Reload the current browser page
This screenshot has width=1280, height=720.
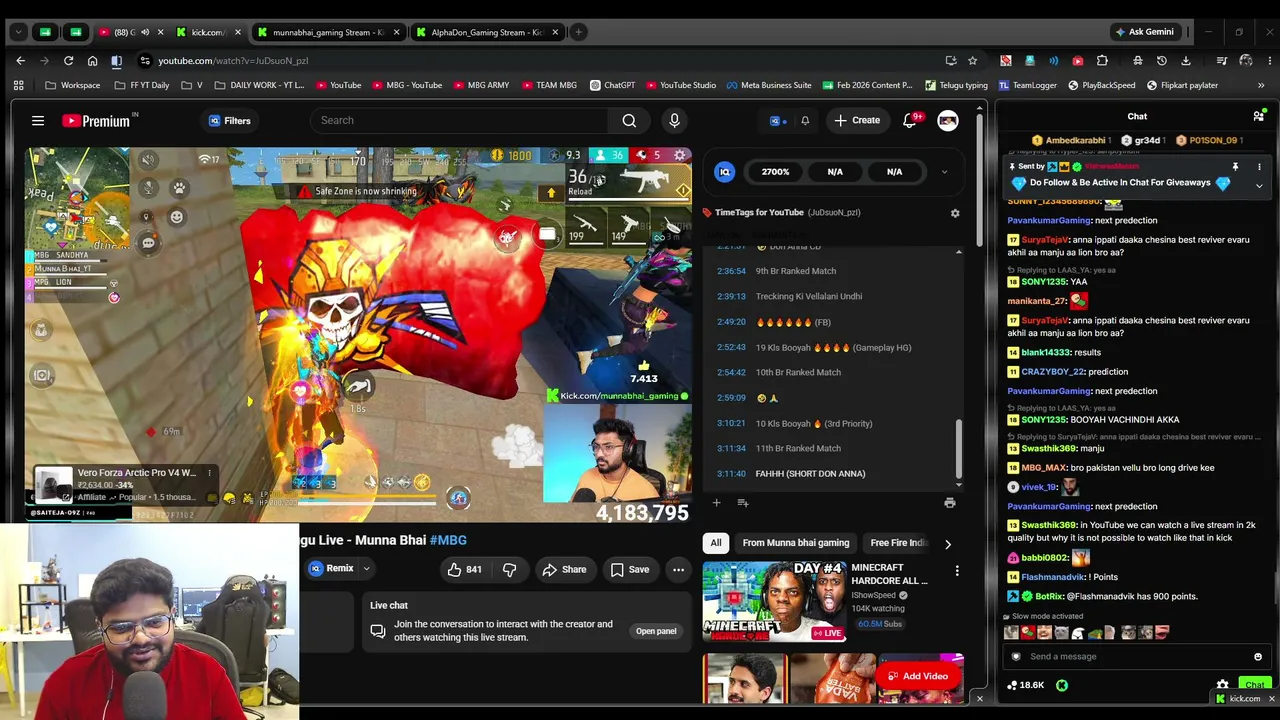(x=68, y=60)
